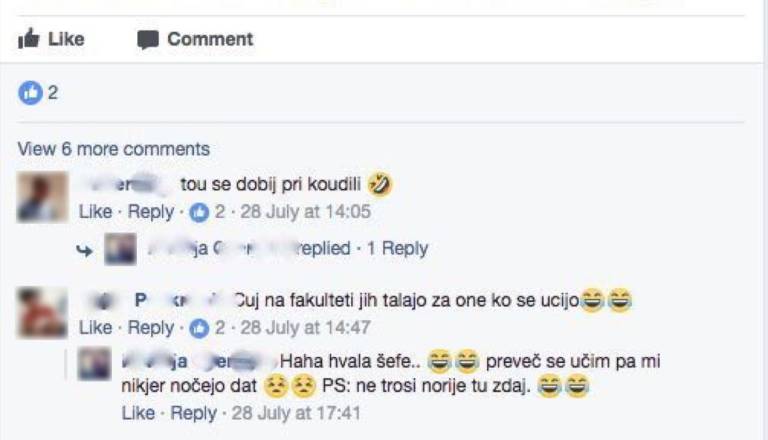This screenshot has width=768, height=440.
Task: Open the post's blue like reaction count
Action: tap(39, 93)
